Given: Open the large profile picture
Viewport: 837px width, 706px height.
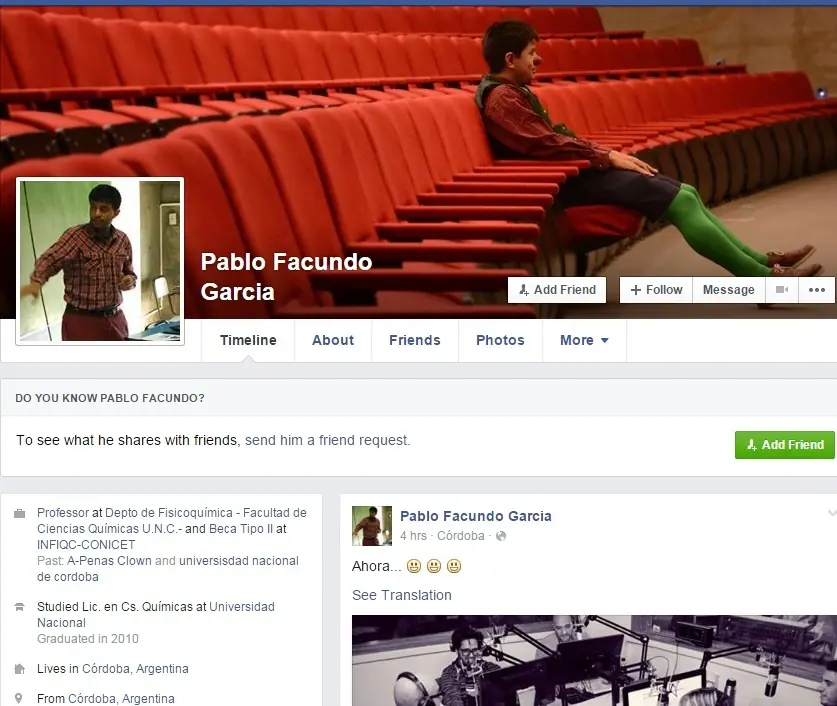Looking at the screenshot, I should tap(100, 261).
